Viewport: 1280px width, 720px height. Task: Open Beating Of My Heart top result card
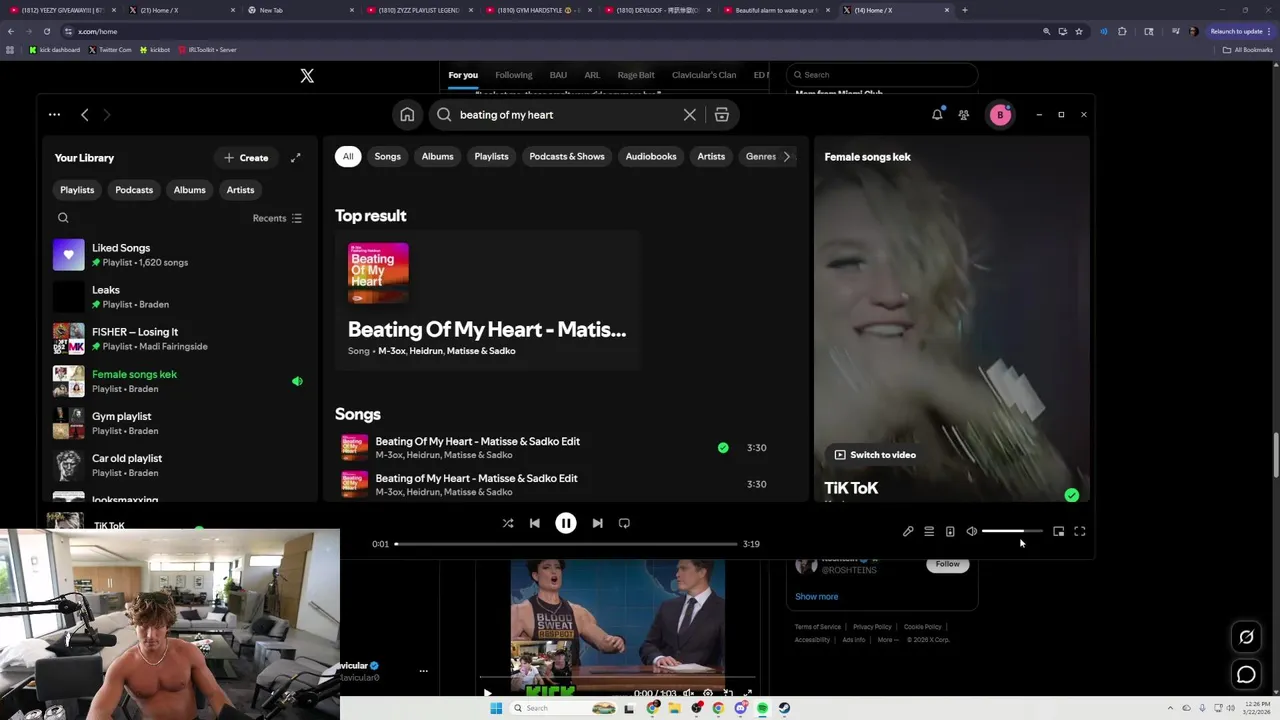[x=487, y=301]
